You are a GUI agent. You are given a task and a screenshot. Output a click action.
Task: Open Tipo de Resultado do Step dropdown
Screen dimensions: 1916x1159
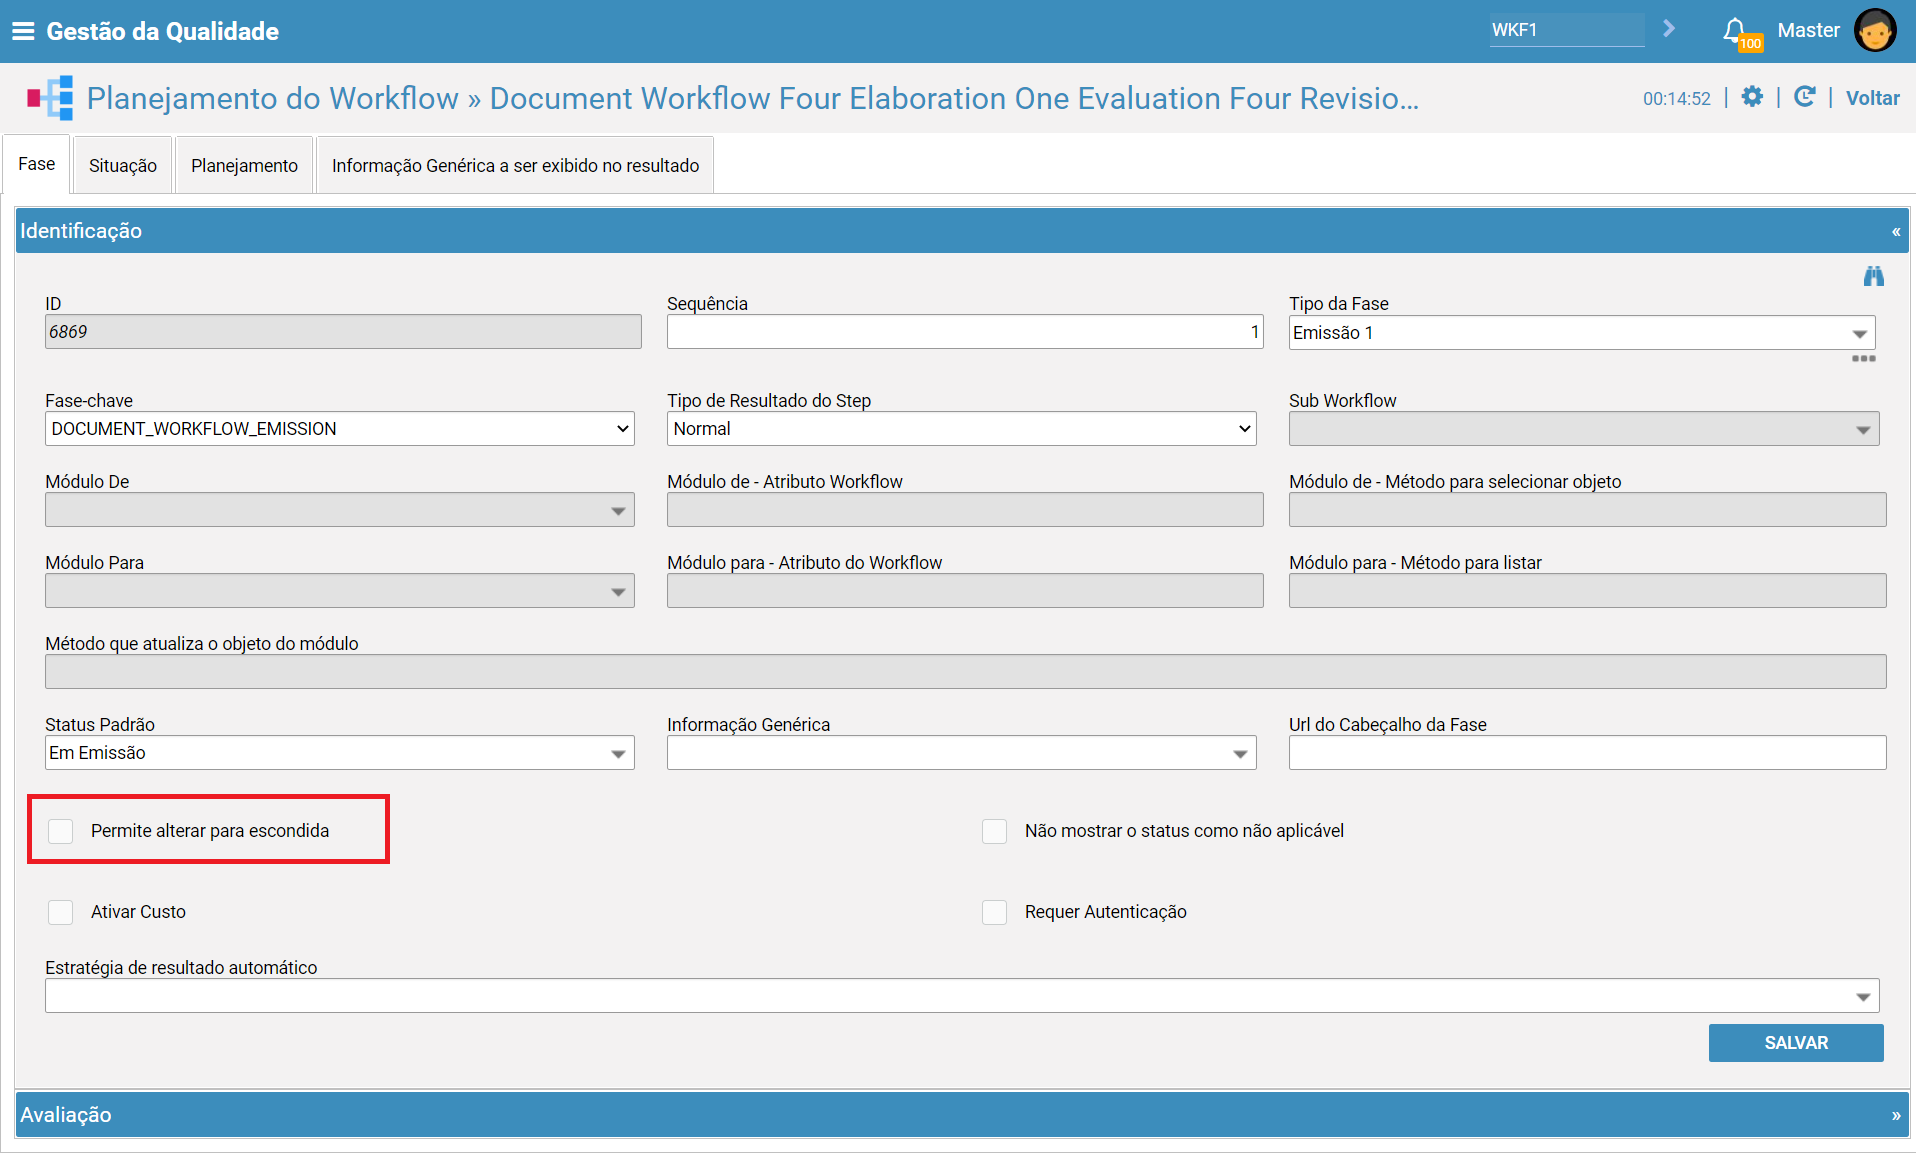pos(961,429)
